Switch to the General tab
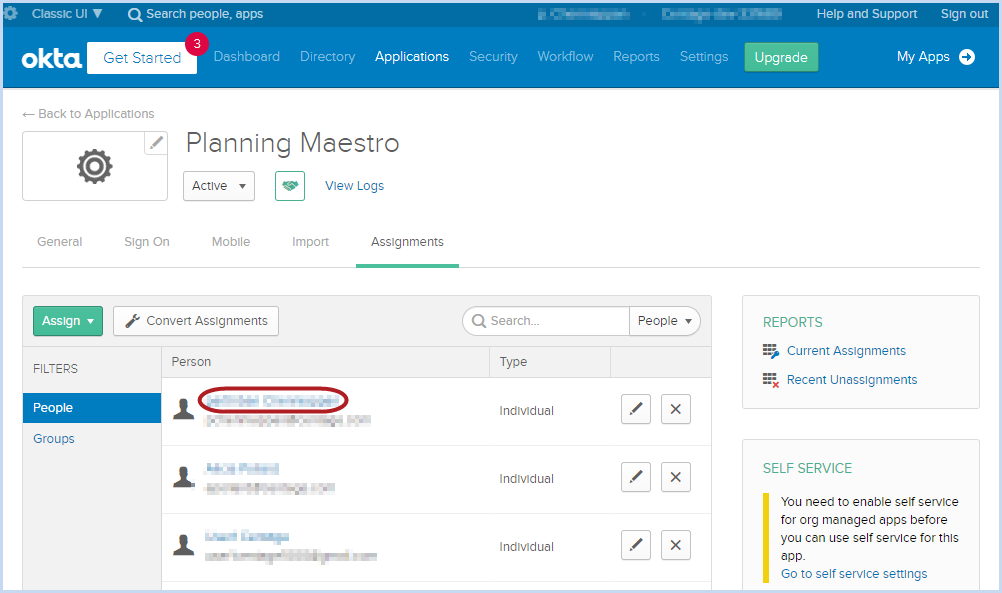This screenshot has height=593, width=1002. coord(59,242)
